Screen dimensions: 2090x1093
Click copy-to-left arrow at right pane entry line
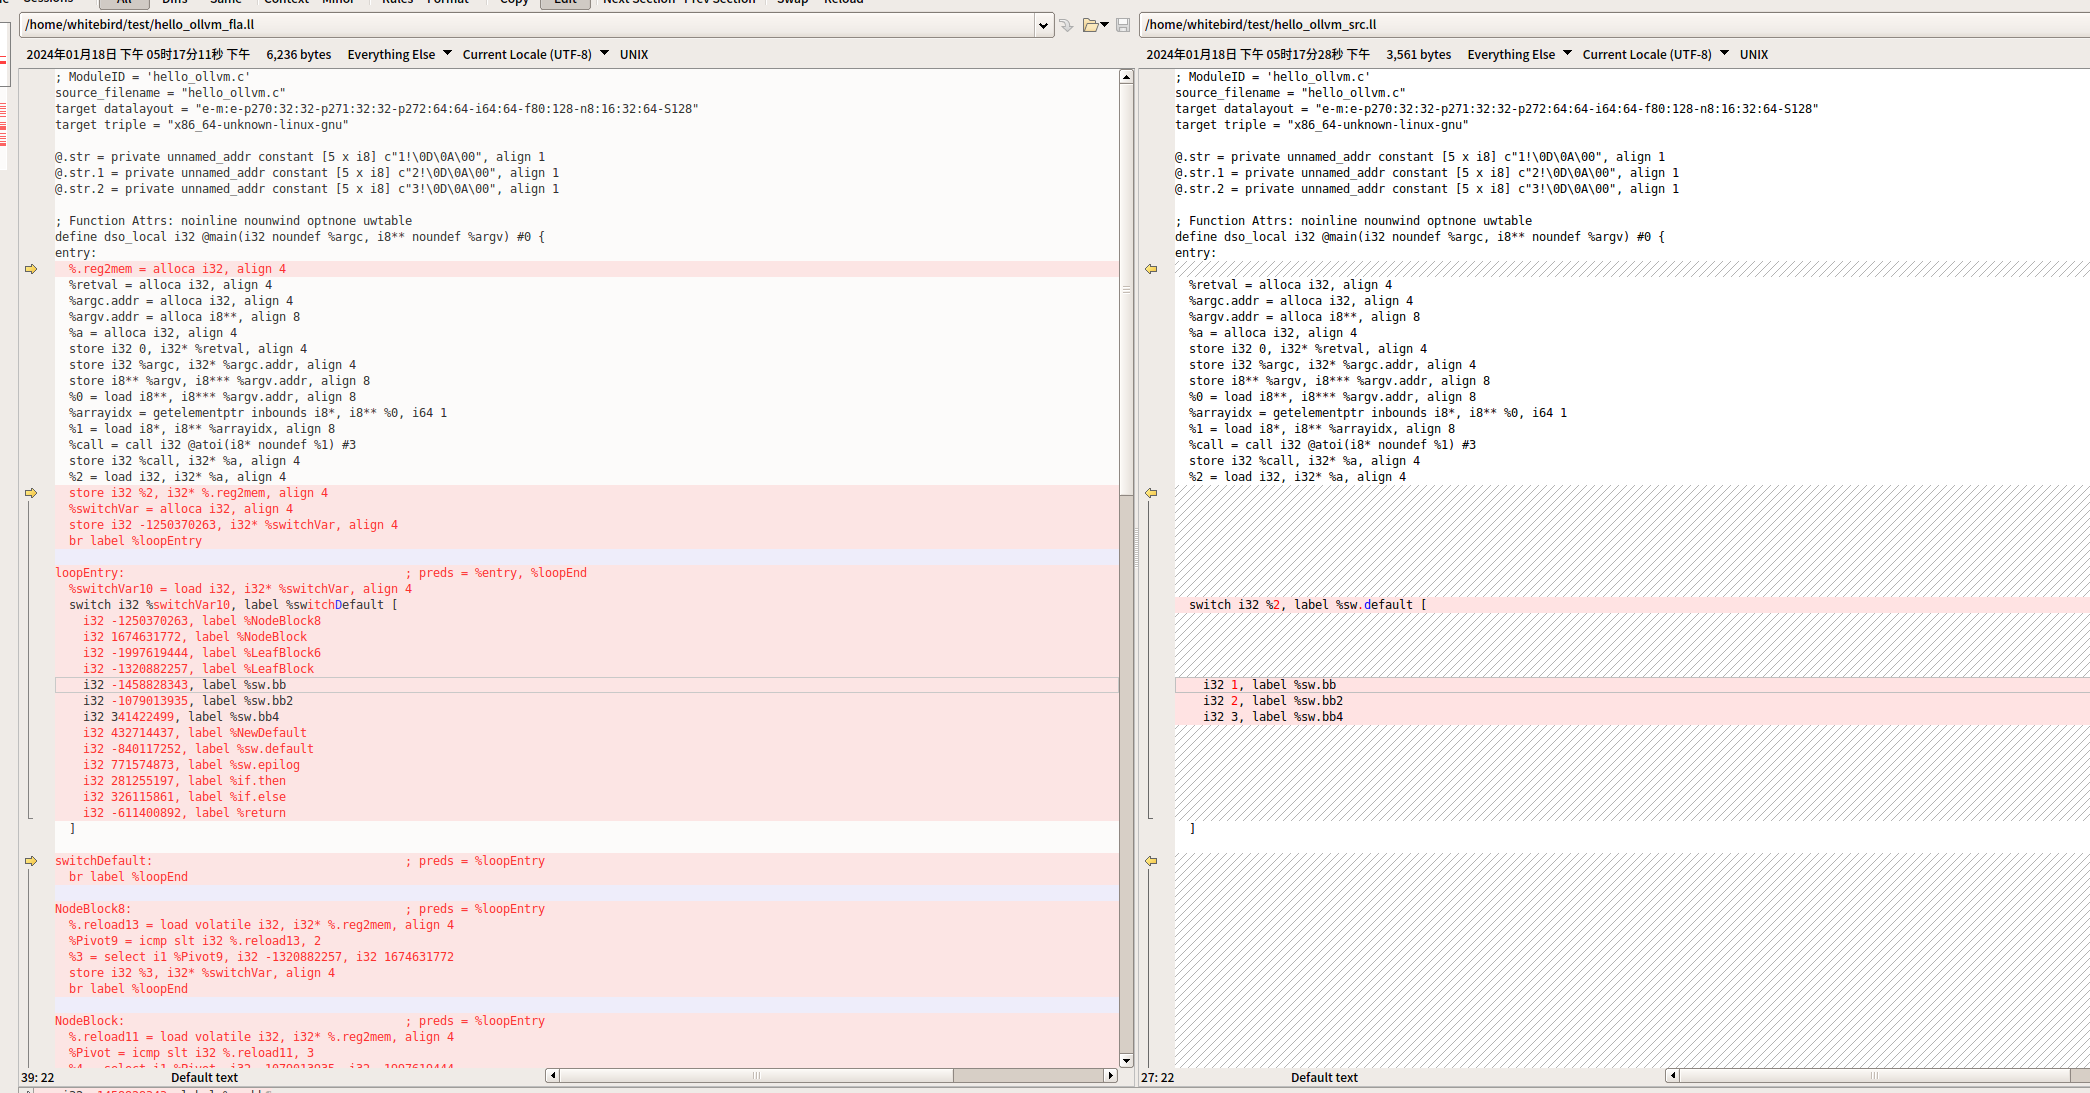[x=1151, y=269]
